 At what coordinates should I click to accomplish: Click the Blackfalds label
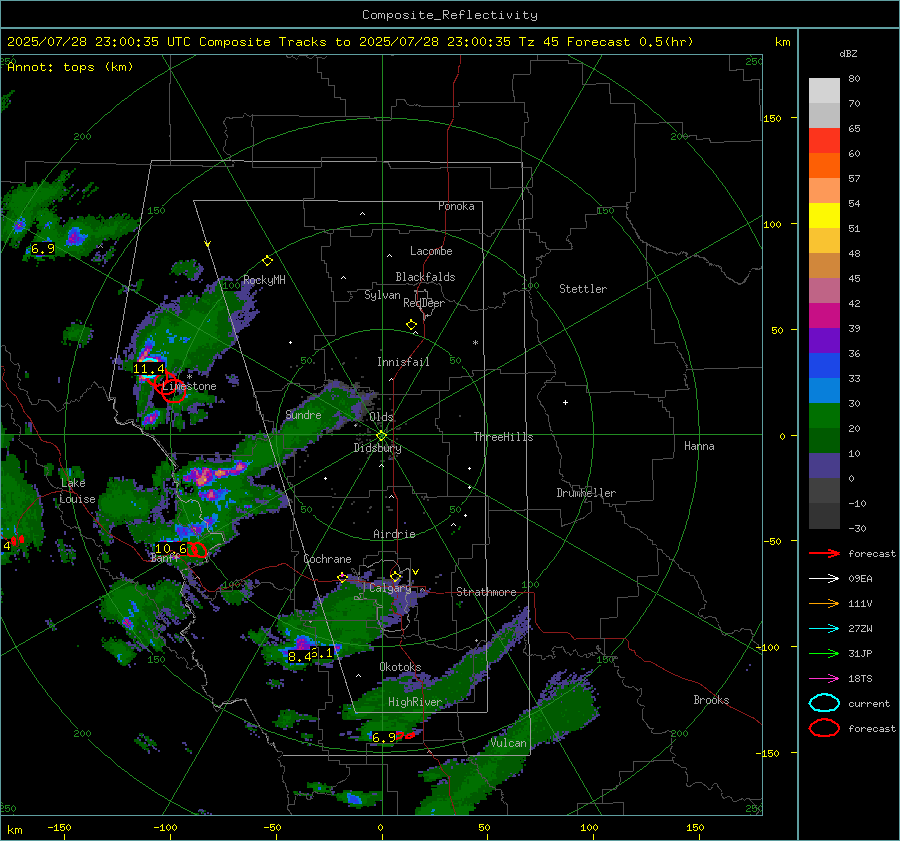click(x=425, y=277)
